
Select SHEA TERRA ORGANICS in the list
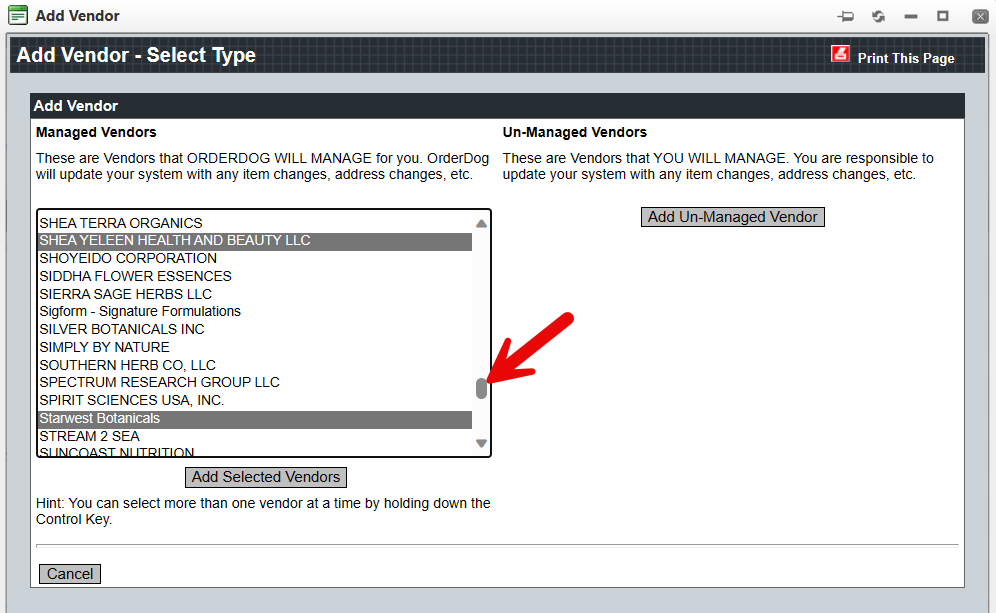(255, 223)
